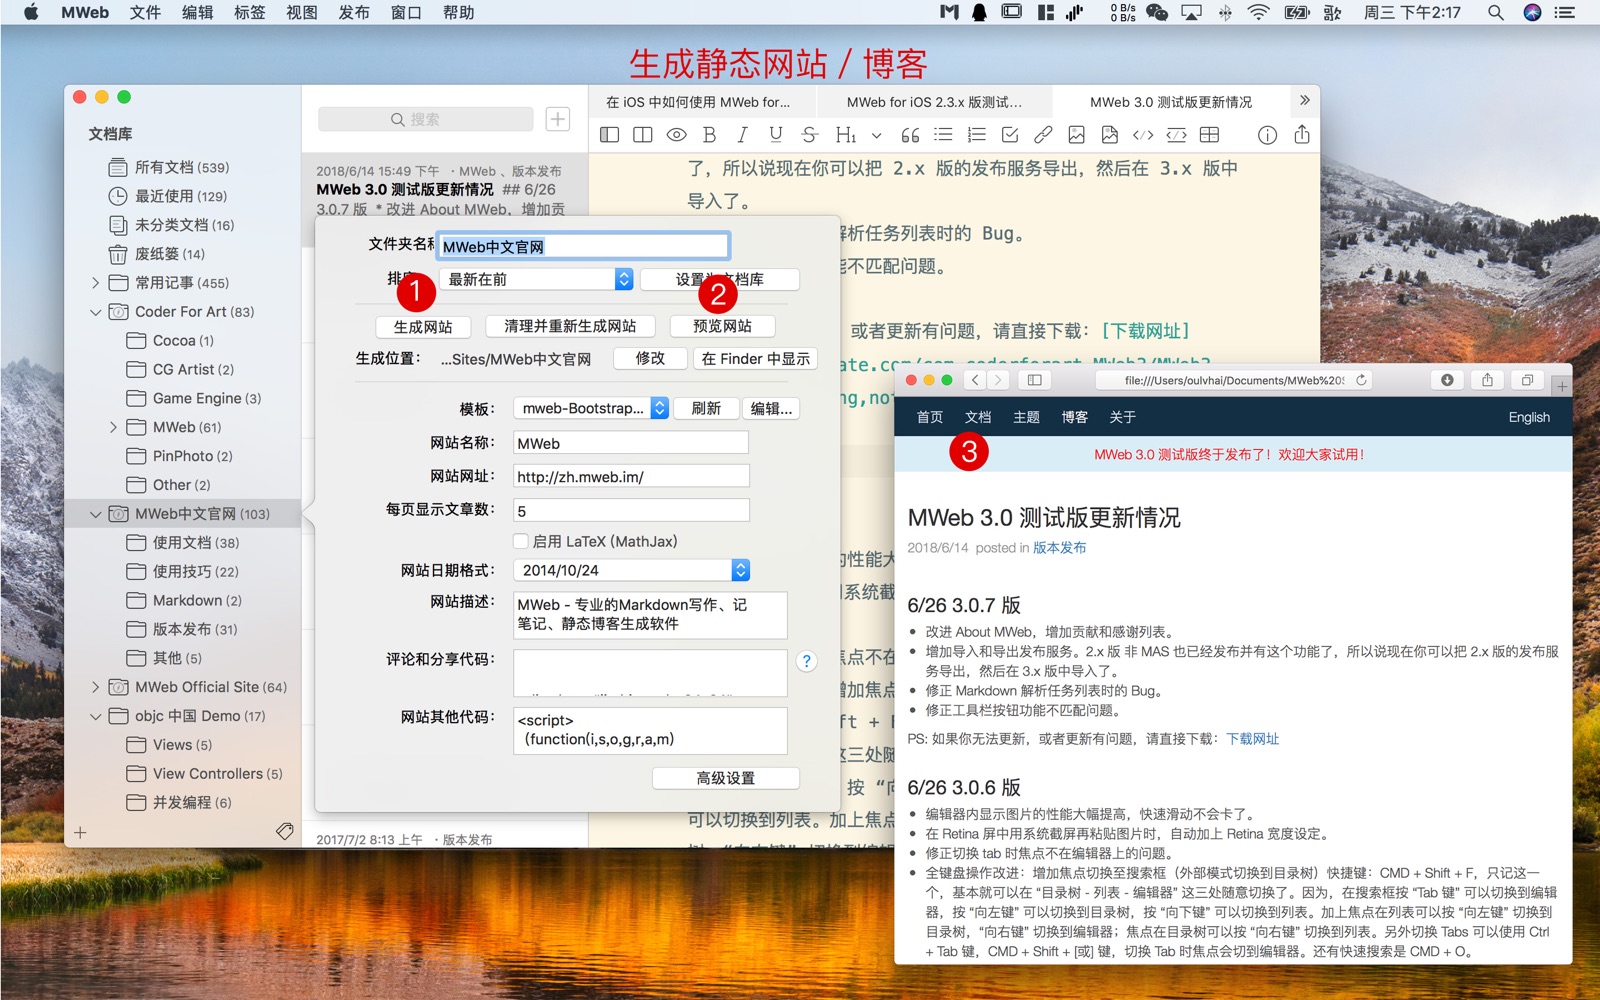Open 博客 in the website navigation bar
Image resolution: width=1600 pixels, height=1000 pixels.
coord(1075,417)
